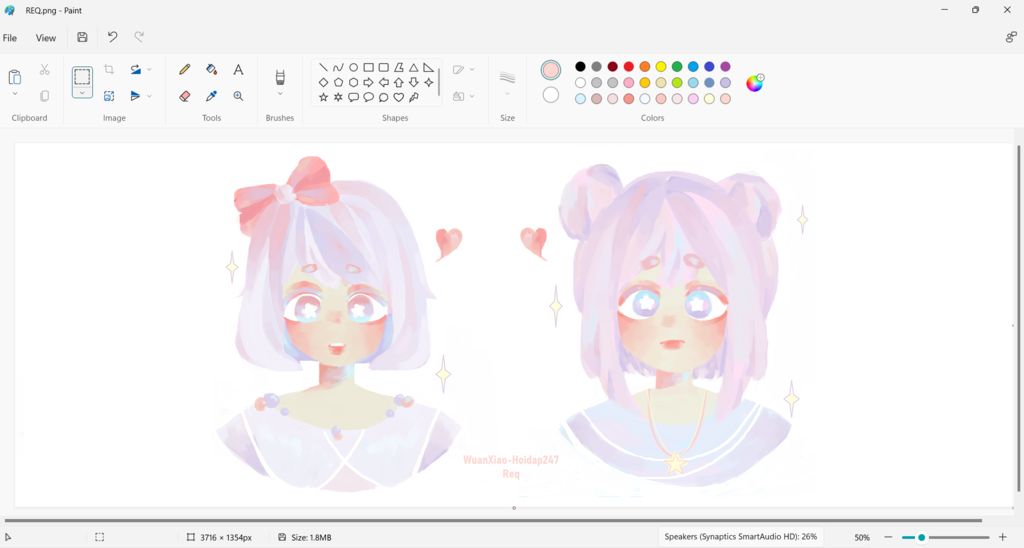Pick the purple color swatch
Viewport: 1024px width, 548px height.
coord(726,67)
